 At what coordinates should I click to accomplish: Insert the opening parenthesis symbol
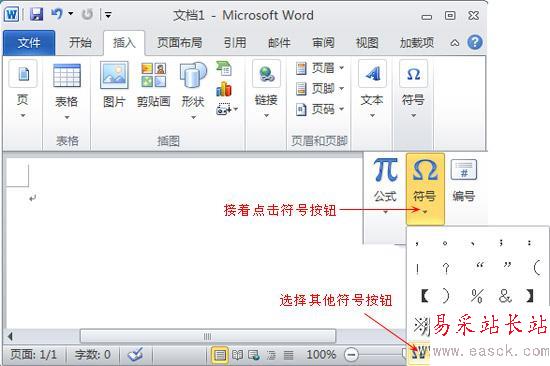pos(537,268)
